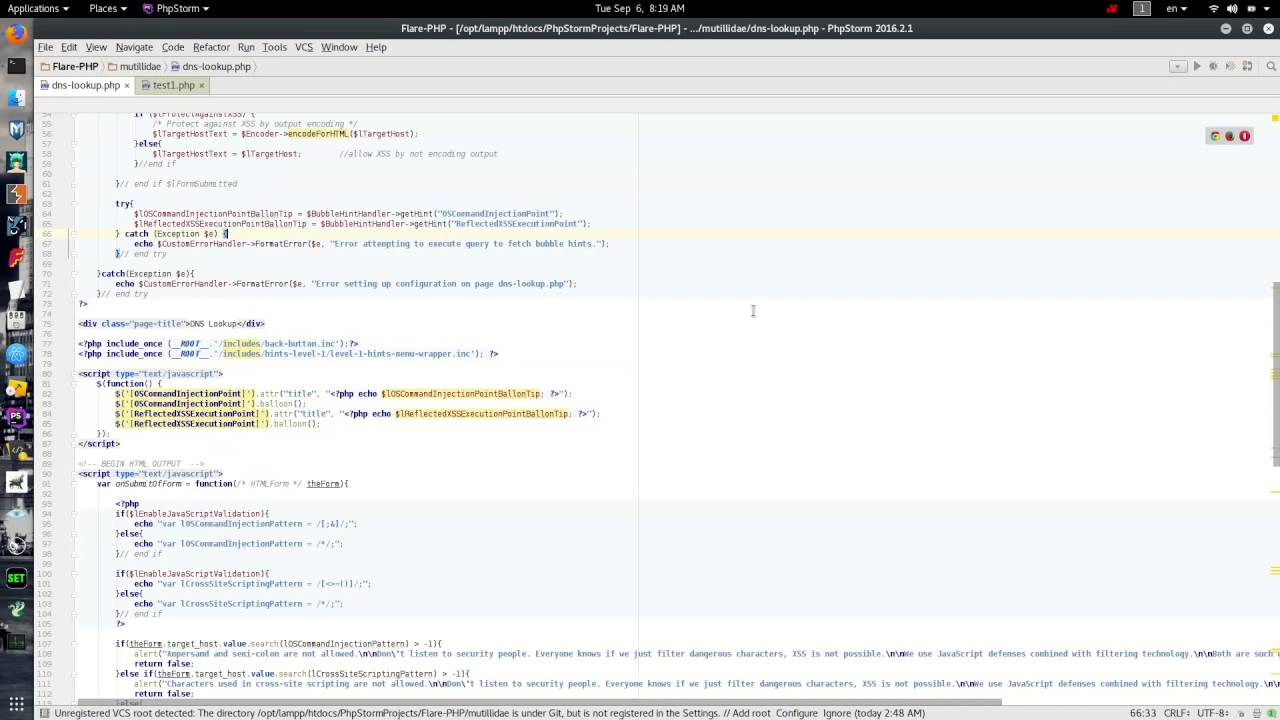Screen dimensions: 1280x720
Task: Click the red screen recorder tray icon
Action: [x=1112, y=8]
